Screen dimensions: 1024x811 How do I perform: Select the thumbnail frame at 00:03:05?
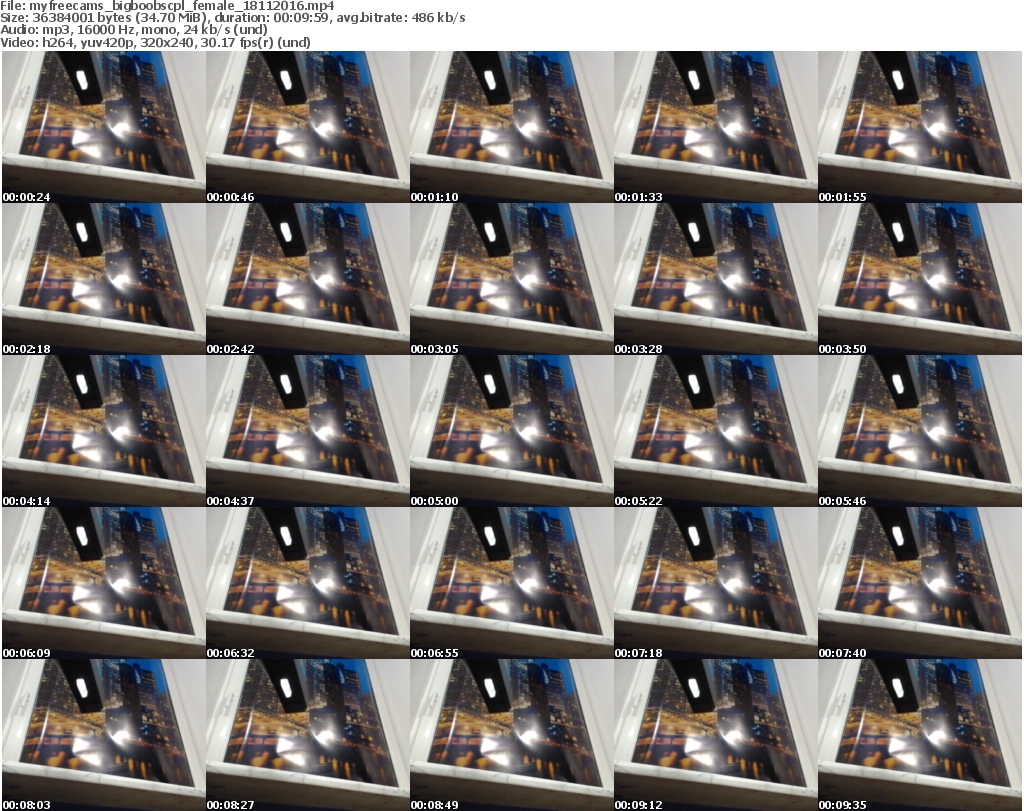[x=511, y=279]
